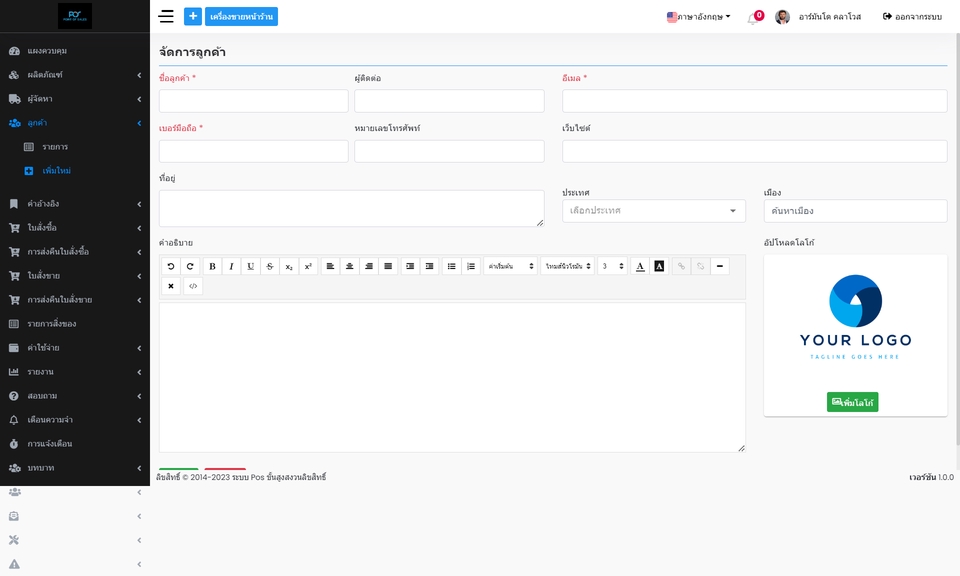Viewport: 960px width, 576px height.
Task: Click the ที่อยู่ address textarea
Action: coord(351,208)
